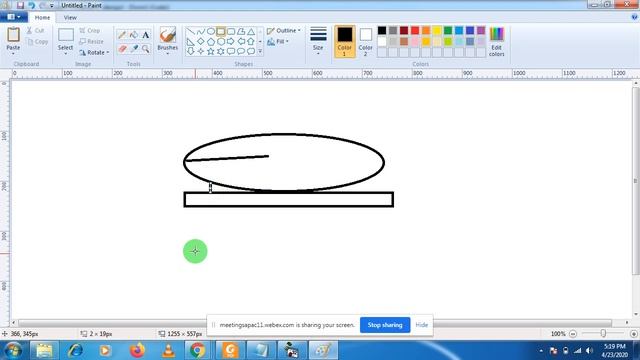Activate the Color 2 background button
640x360 pixels.
[366, 41]
